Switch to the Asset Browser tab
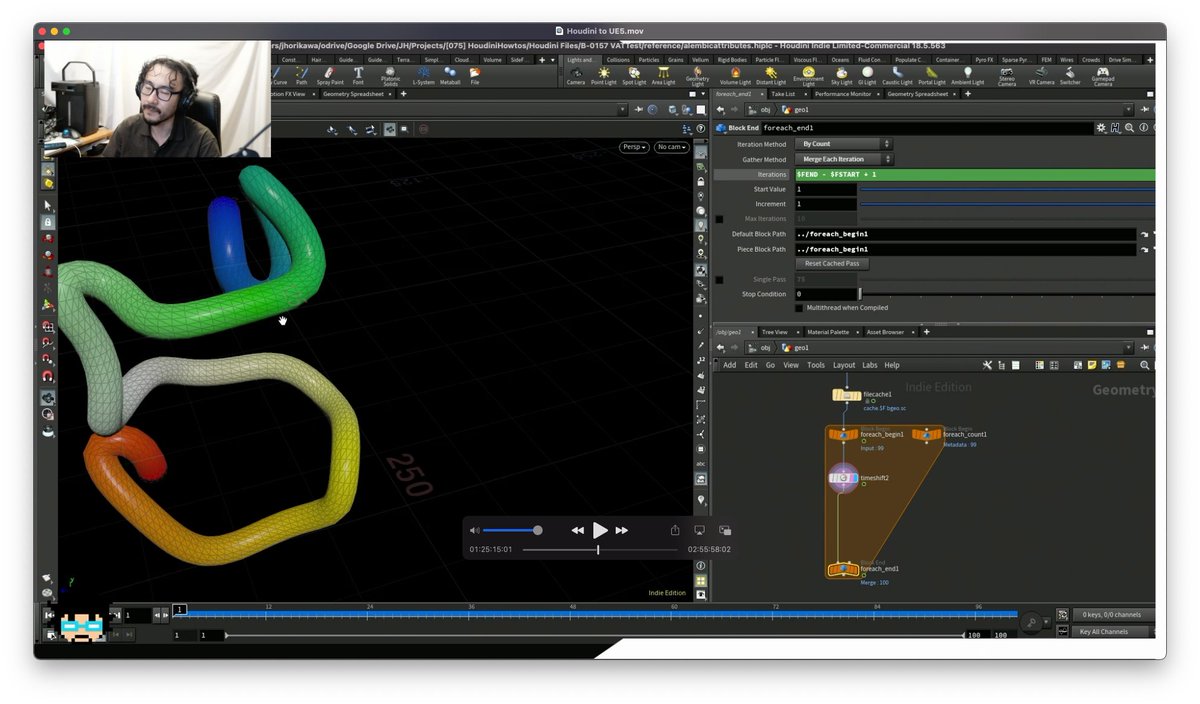Image resolution: width=1200 pixels, height=704 pixels. point(885,332)
